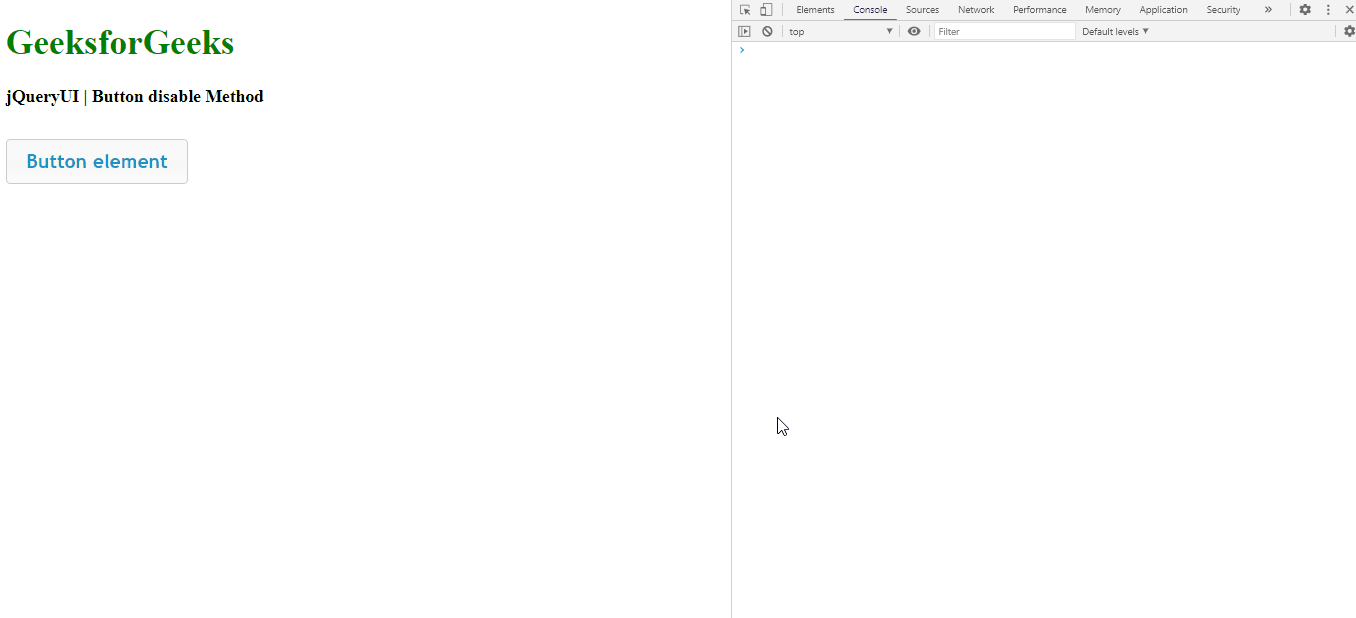This screenshot has height=618, width=1356.
Task: Open the customize DevTools three-dot menu
Action: click(1327, 9)
